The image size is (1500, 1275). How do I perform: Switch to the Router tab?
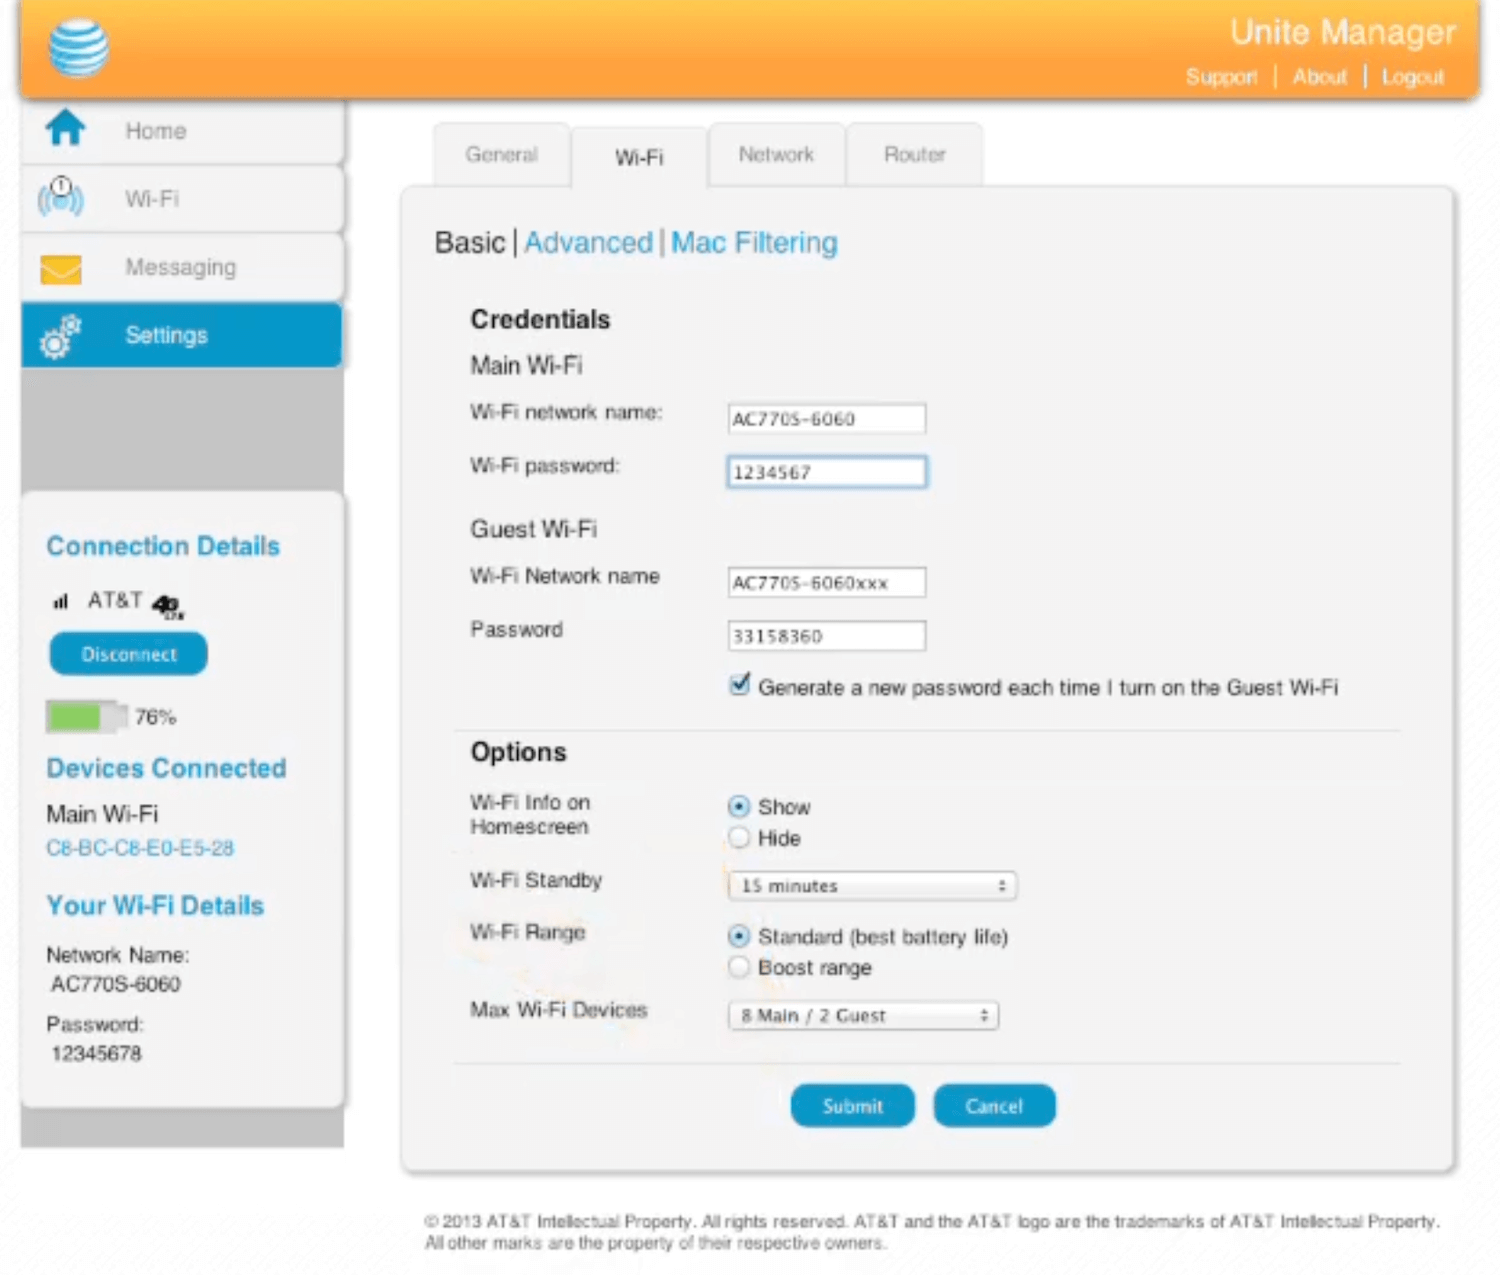914,155
